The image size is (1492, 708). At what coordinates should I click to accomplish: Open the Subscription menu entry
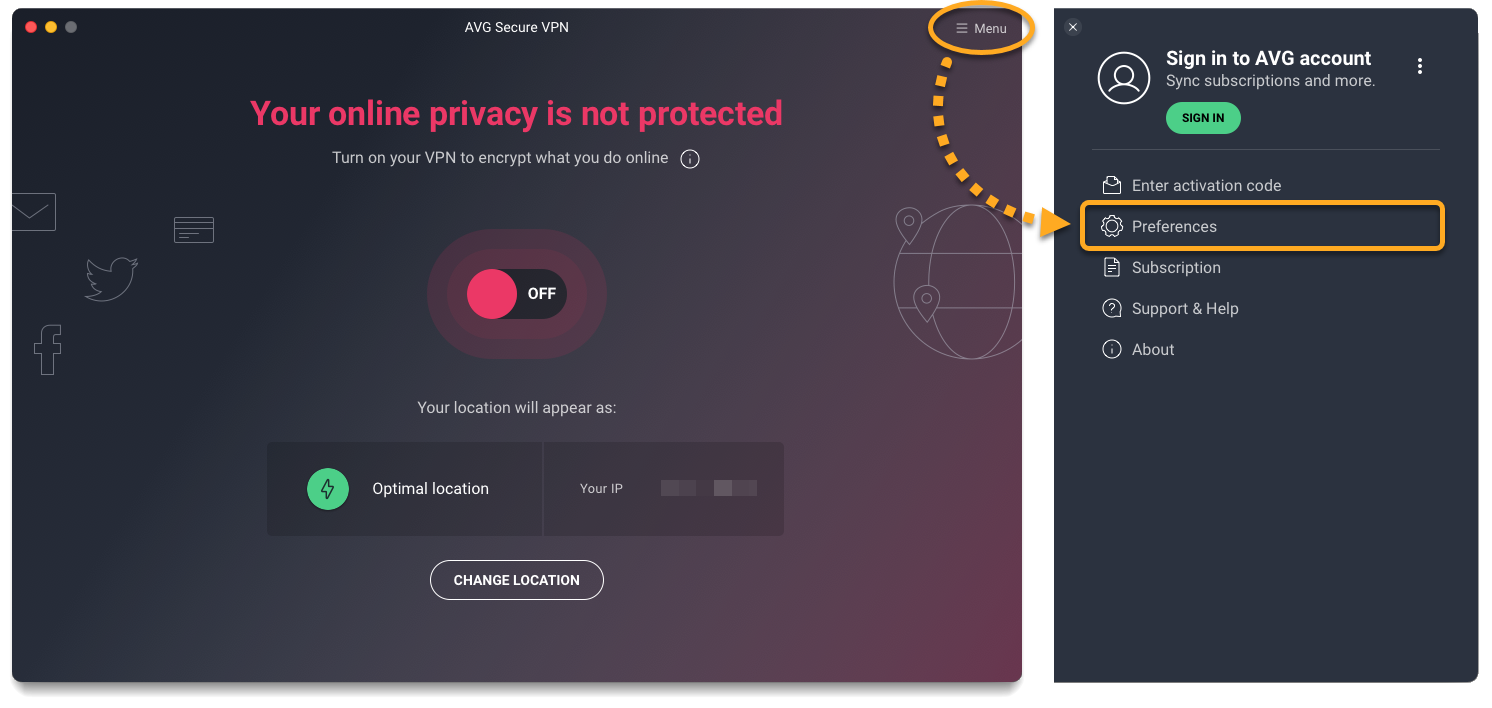coord(1176,268)
